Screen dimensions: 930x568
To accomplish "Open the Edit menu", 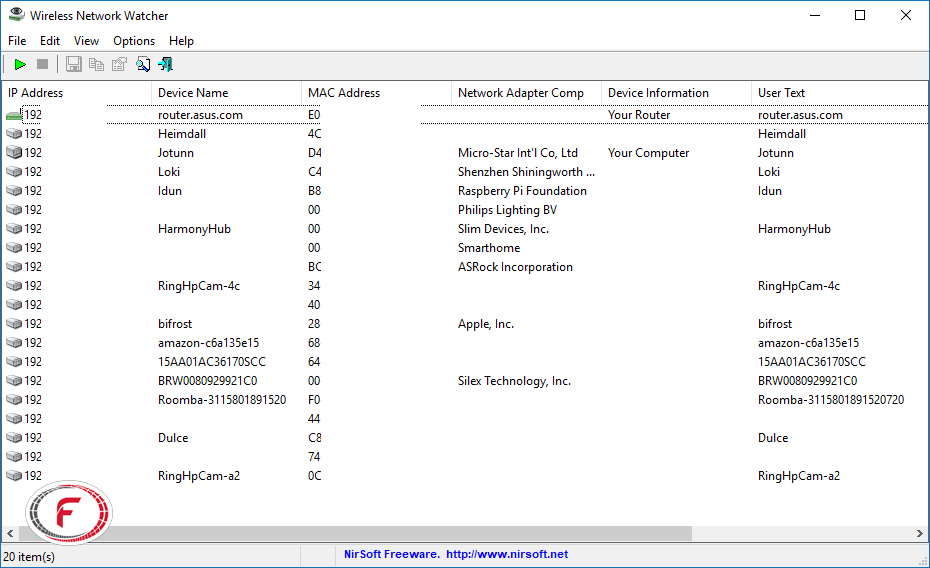I will (x=50, y=41).
